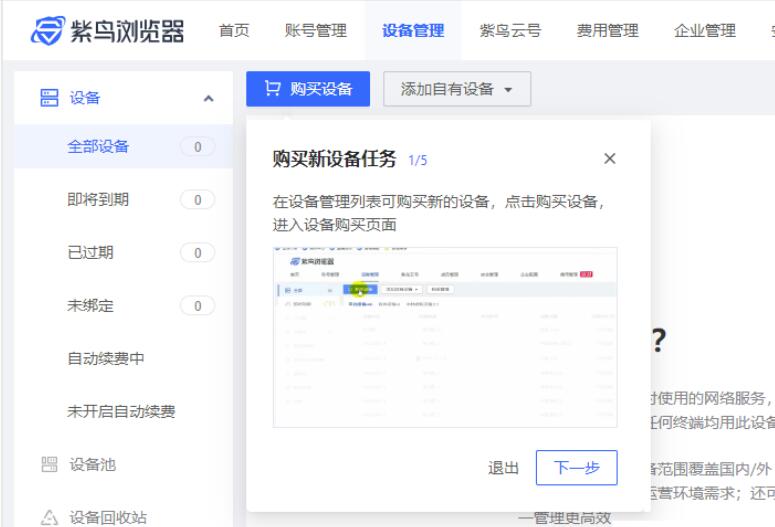Open the 首页 tab
Viewport: 775px width, 527px height.
pyautogui.click(x=234, y=31)
